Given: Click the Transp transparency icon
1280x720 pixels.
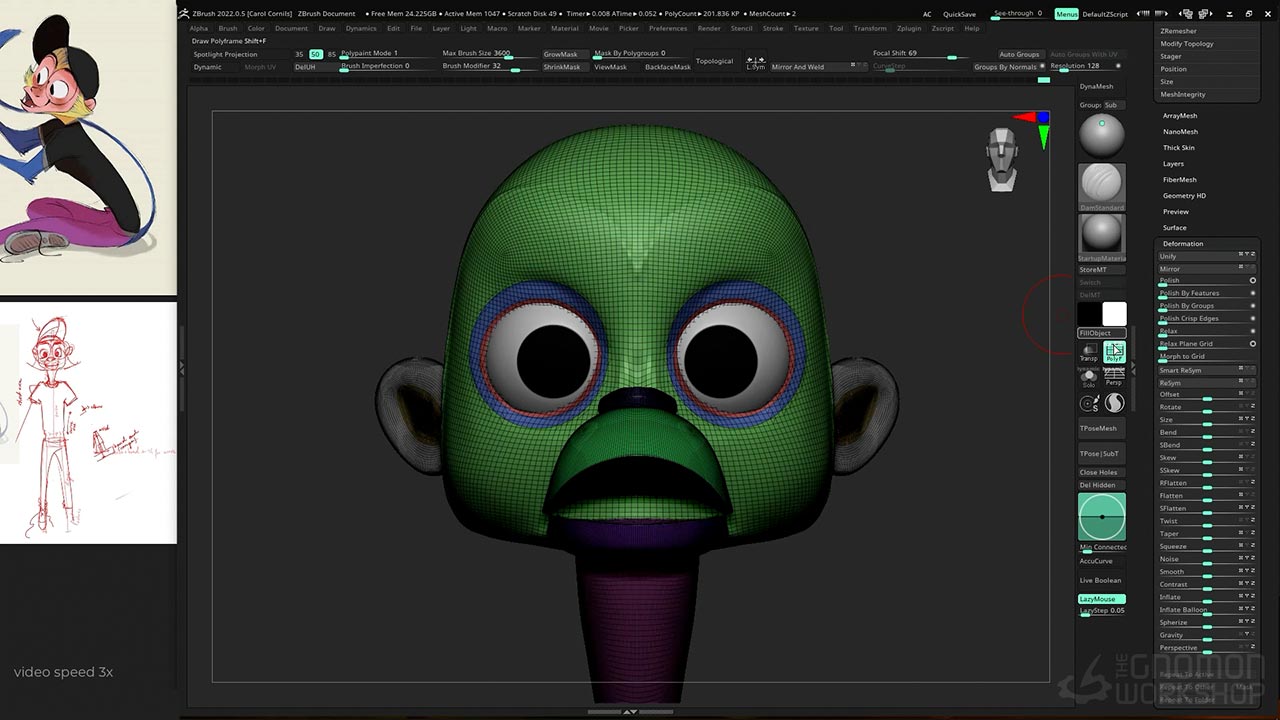Looking at the screenshot, I should click(x=1089, y=352).
